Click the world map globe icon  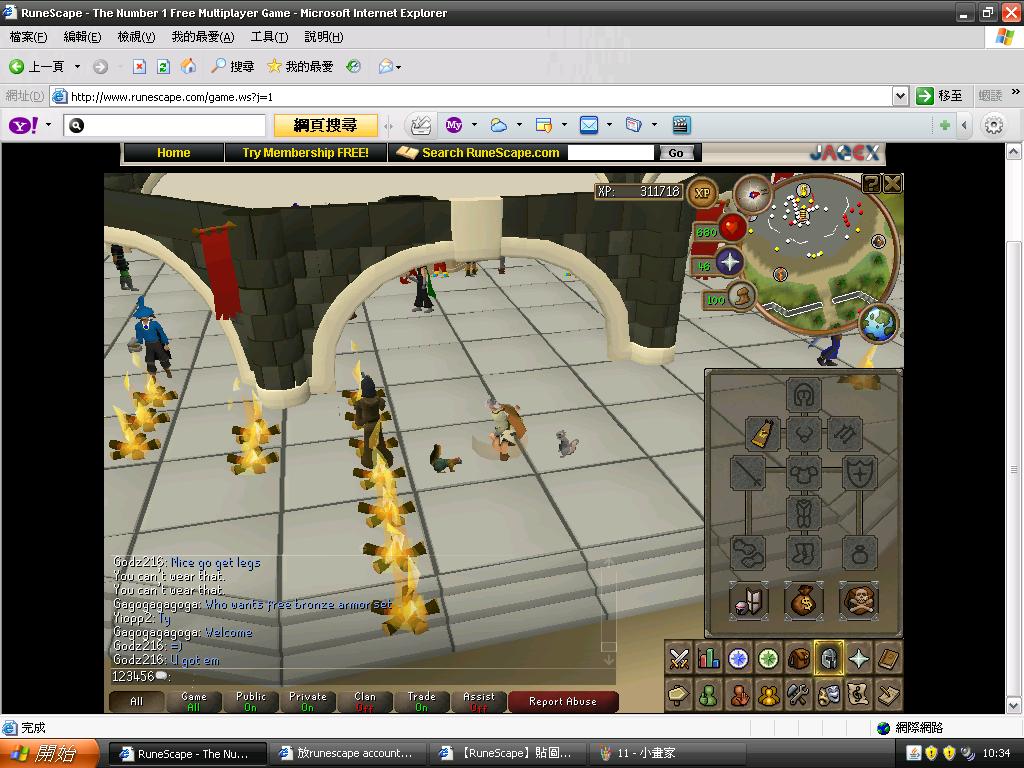878,323
